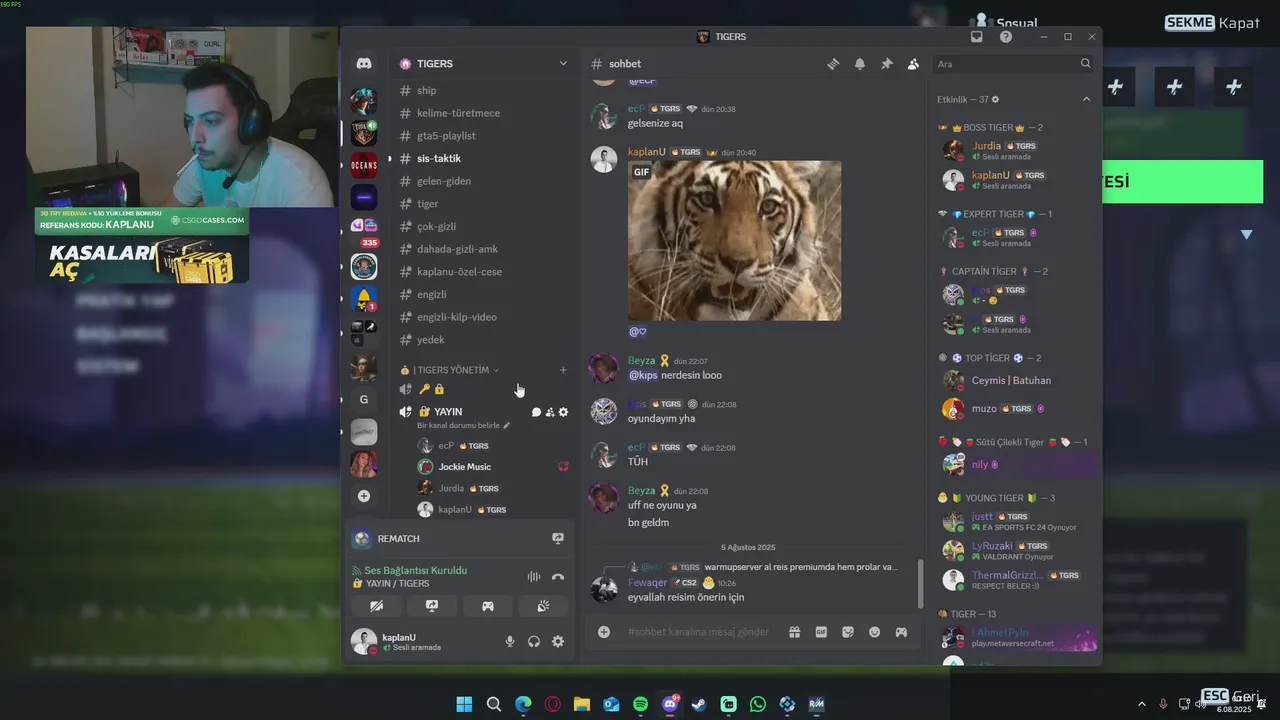Start an activity controller button
The image size is (1280, 720).
click(x=487, y=606)
